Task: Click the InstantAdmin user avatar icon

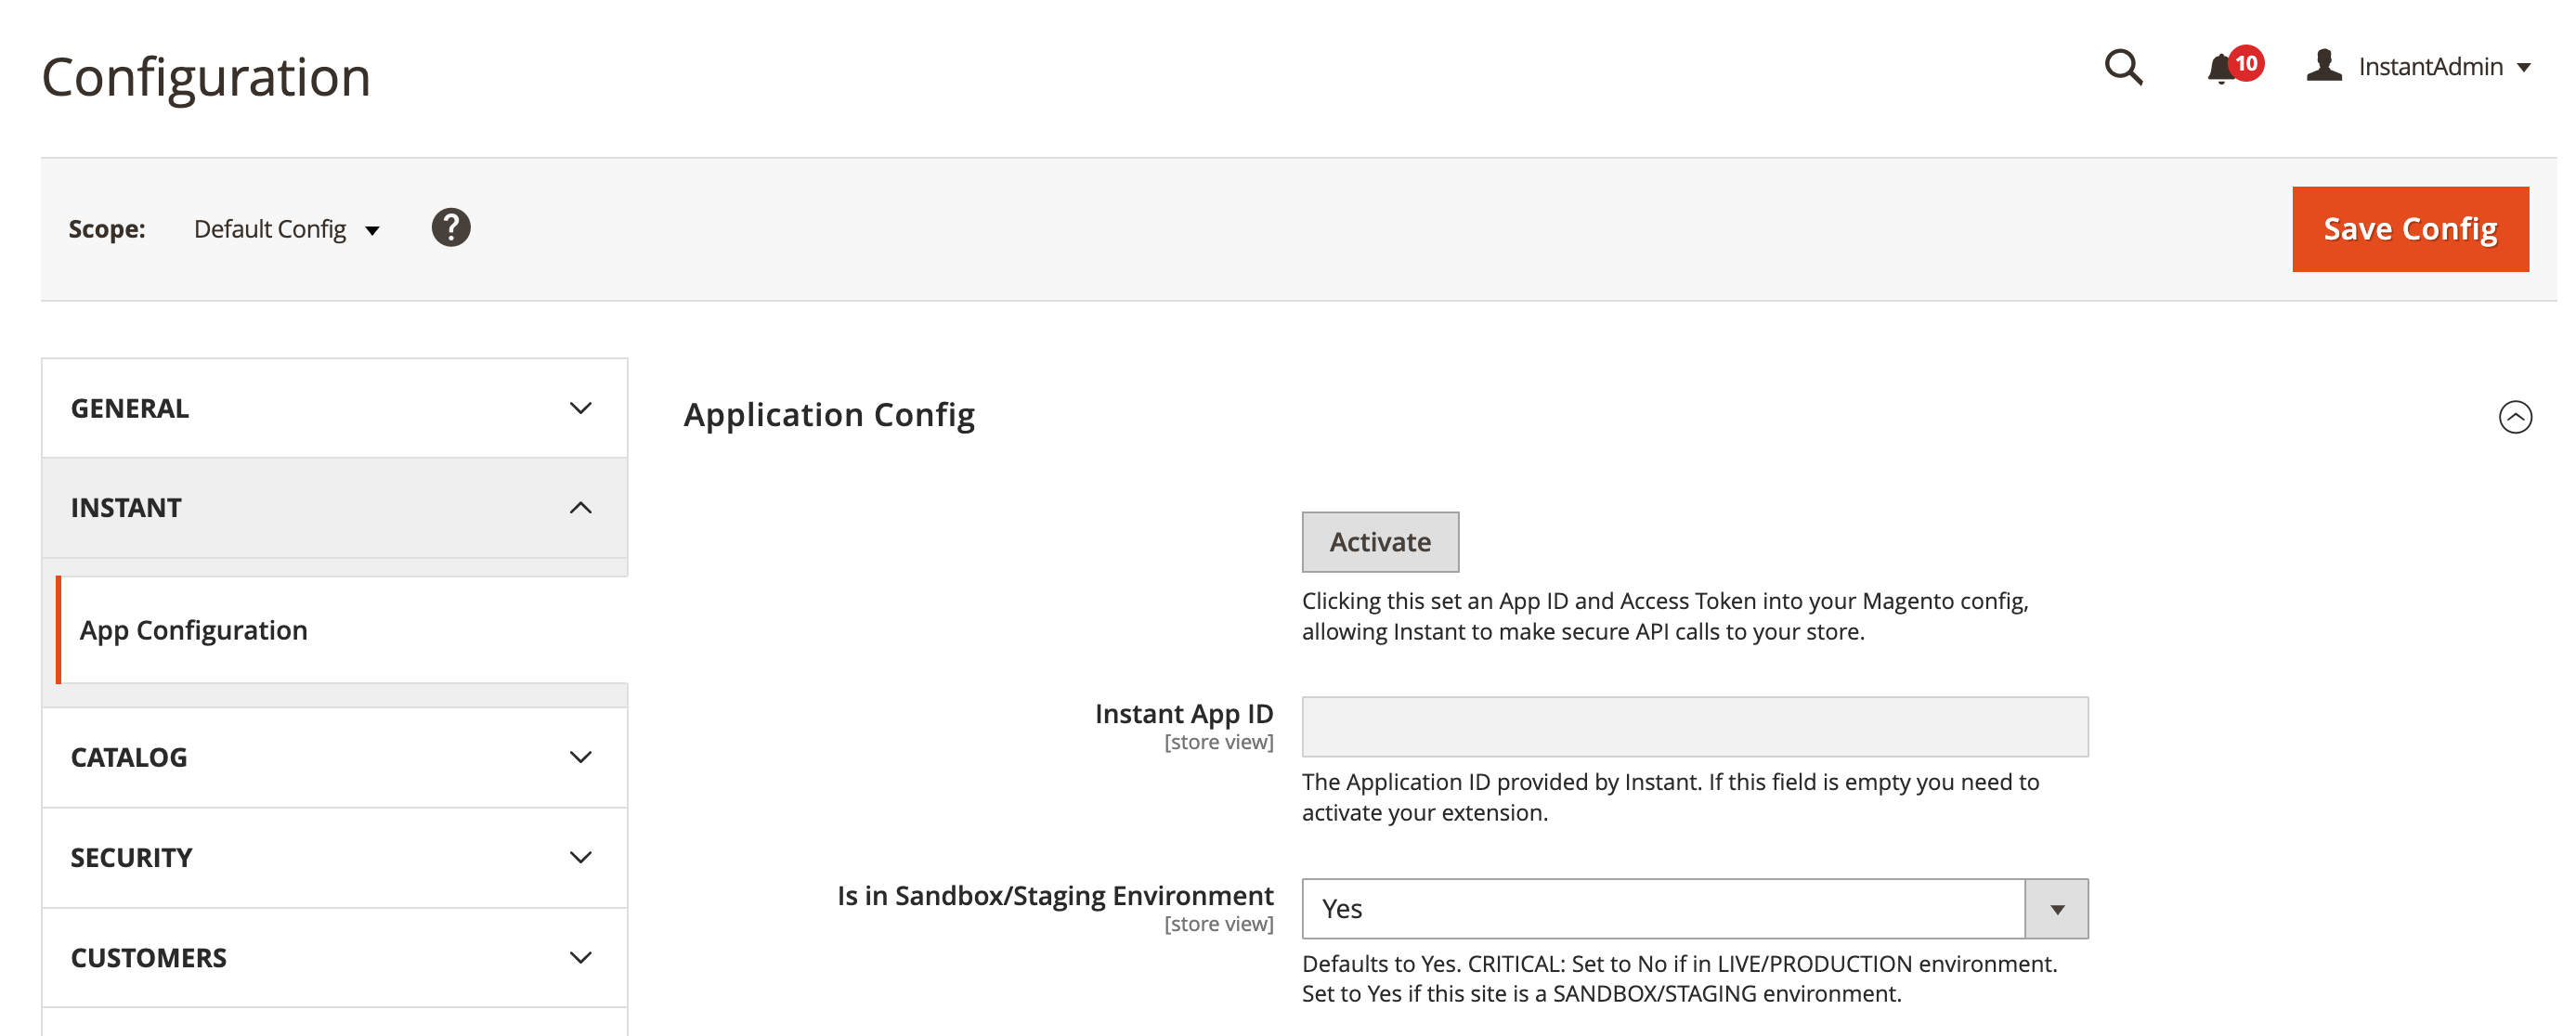Action: 2324,65
